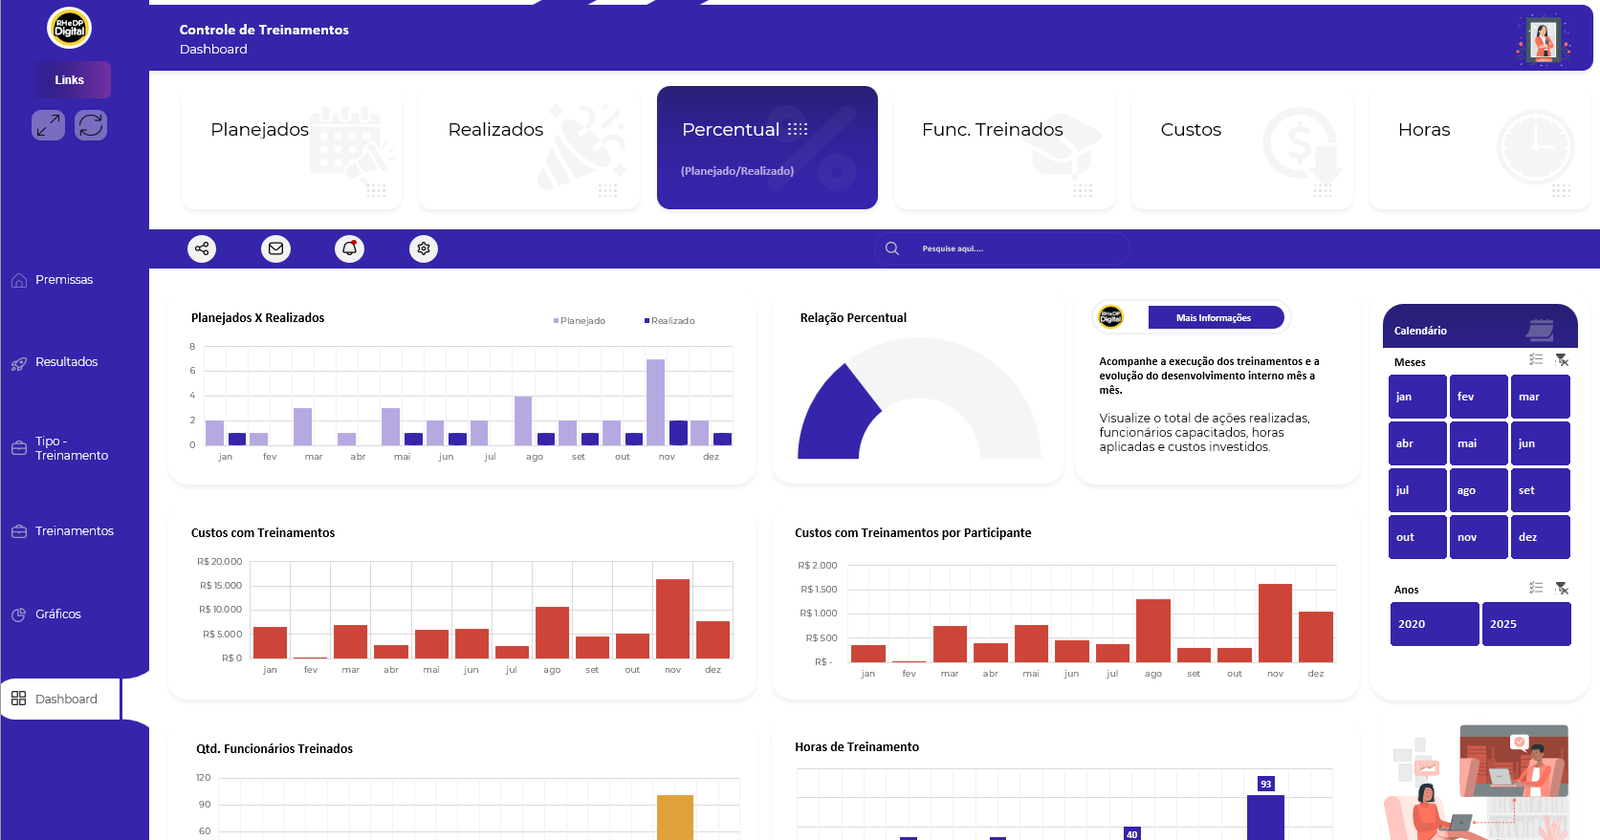Click the user profile avatar picture
Image resolution: width=1600 pixels, height=840 pixels.
pos(1543,40)
